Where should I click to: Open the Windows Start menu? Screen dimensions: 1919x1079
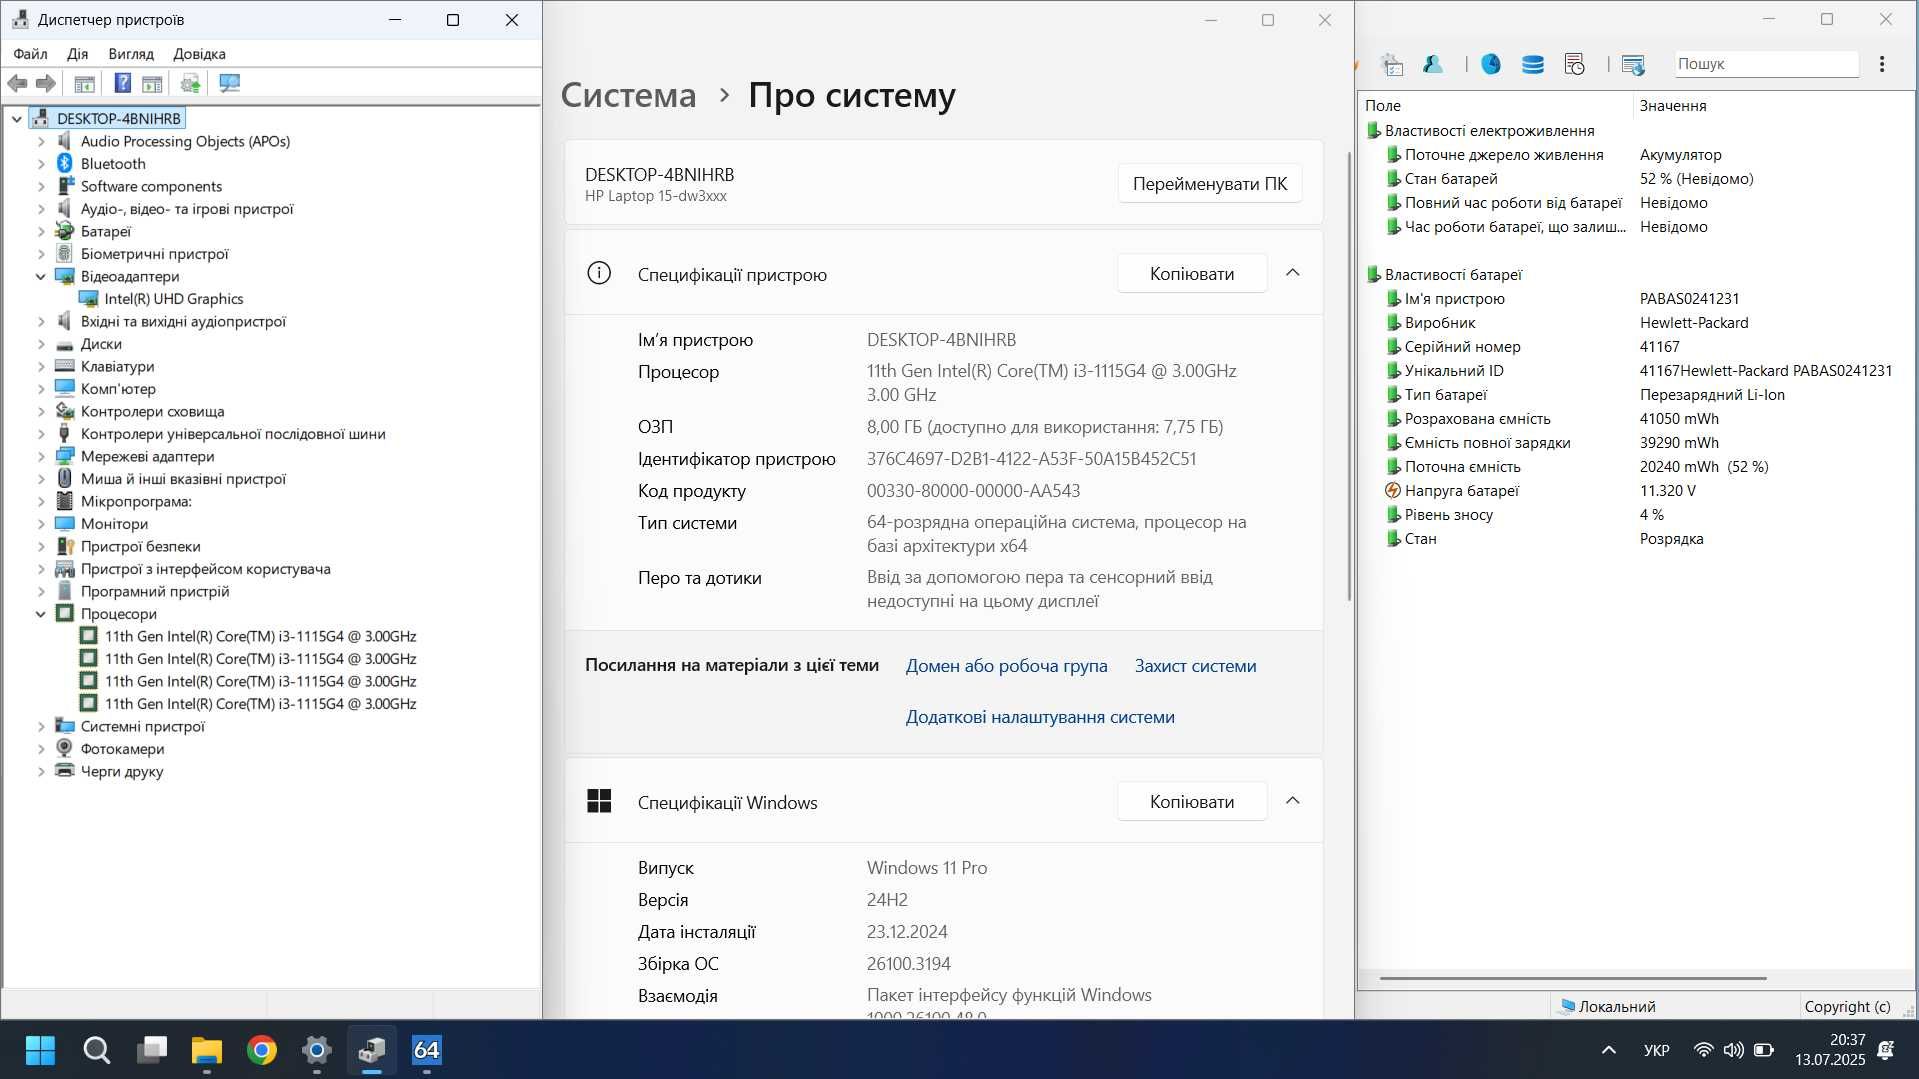tap(40, 1050)
